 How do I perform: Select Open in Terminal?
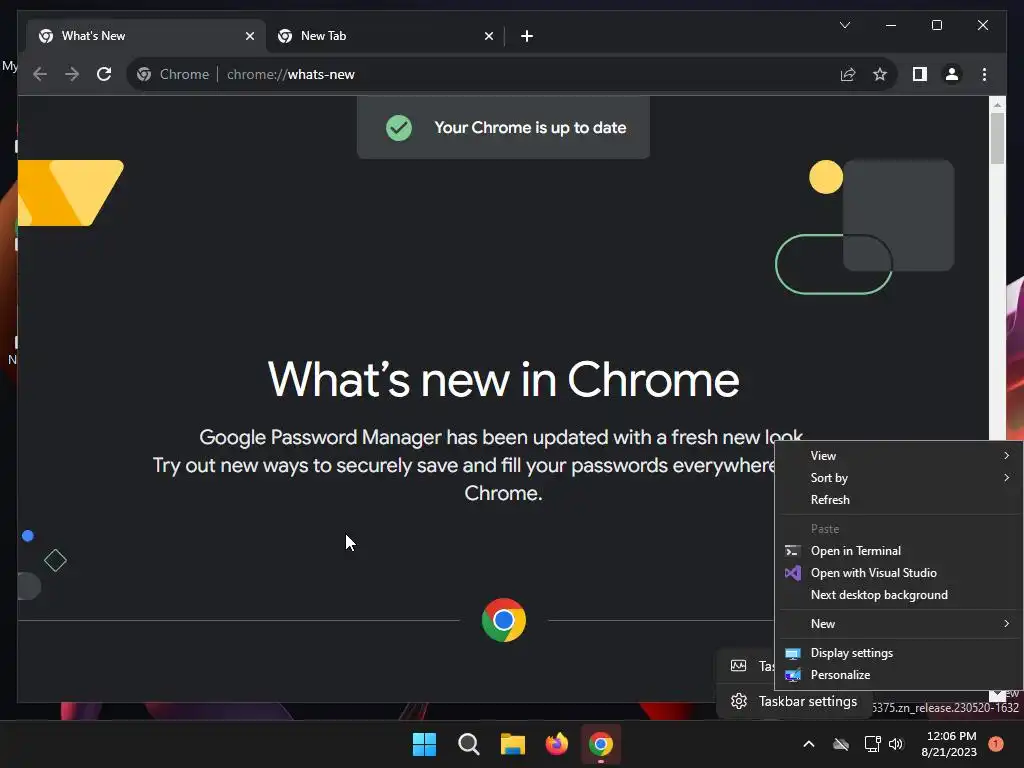(898, 551)
